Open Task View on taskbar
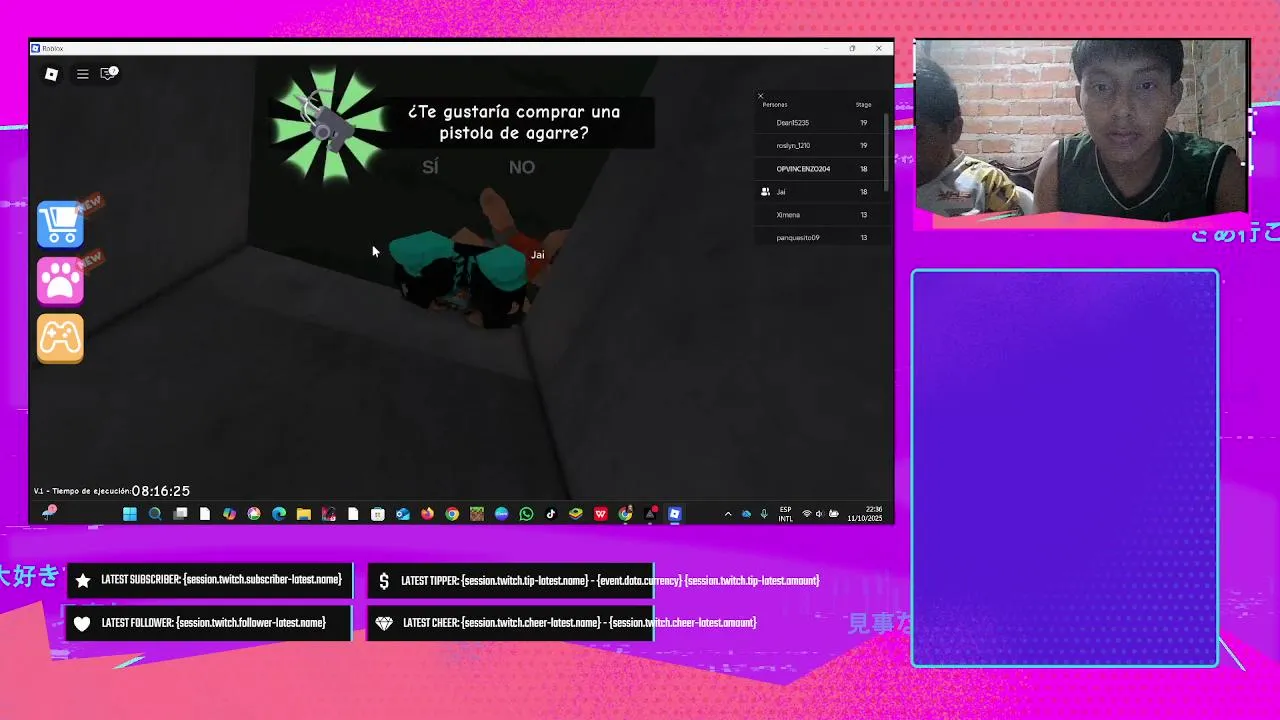The height and width of the screenshot is (720, 1280). pyautogui.click(x=180, y=514)
